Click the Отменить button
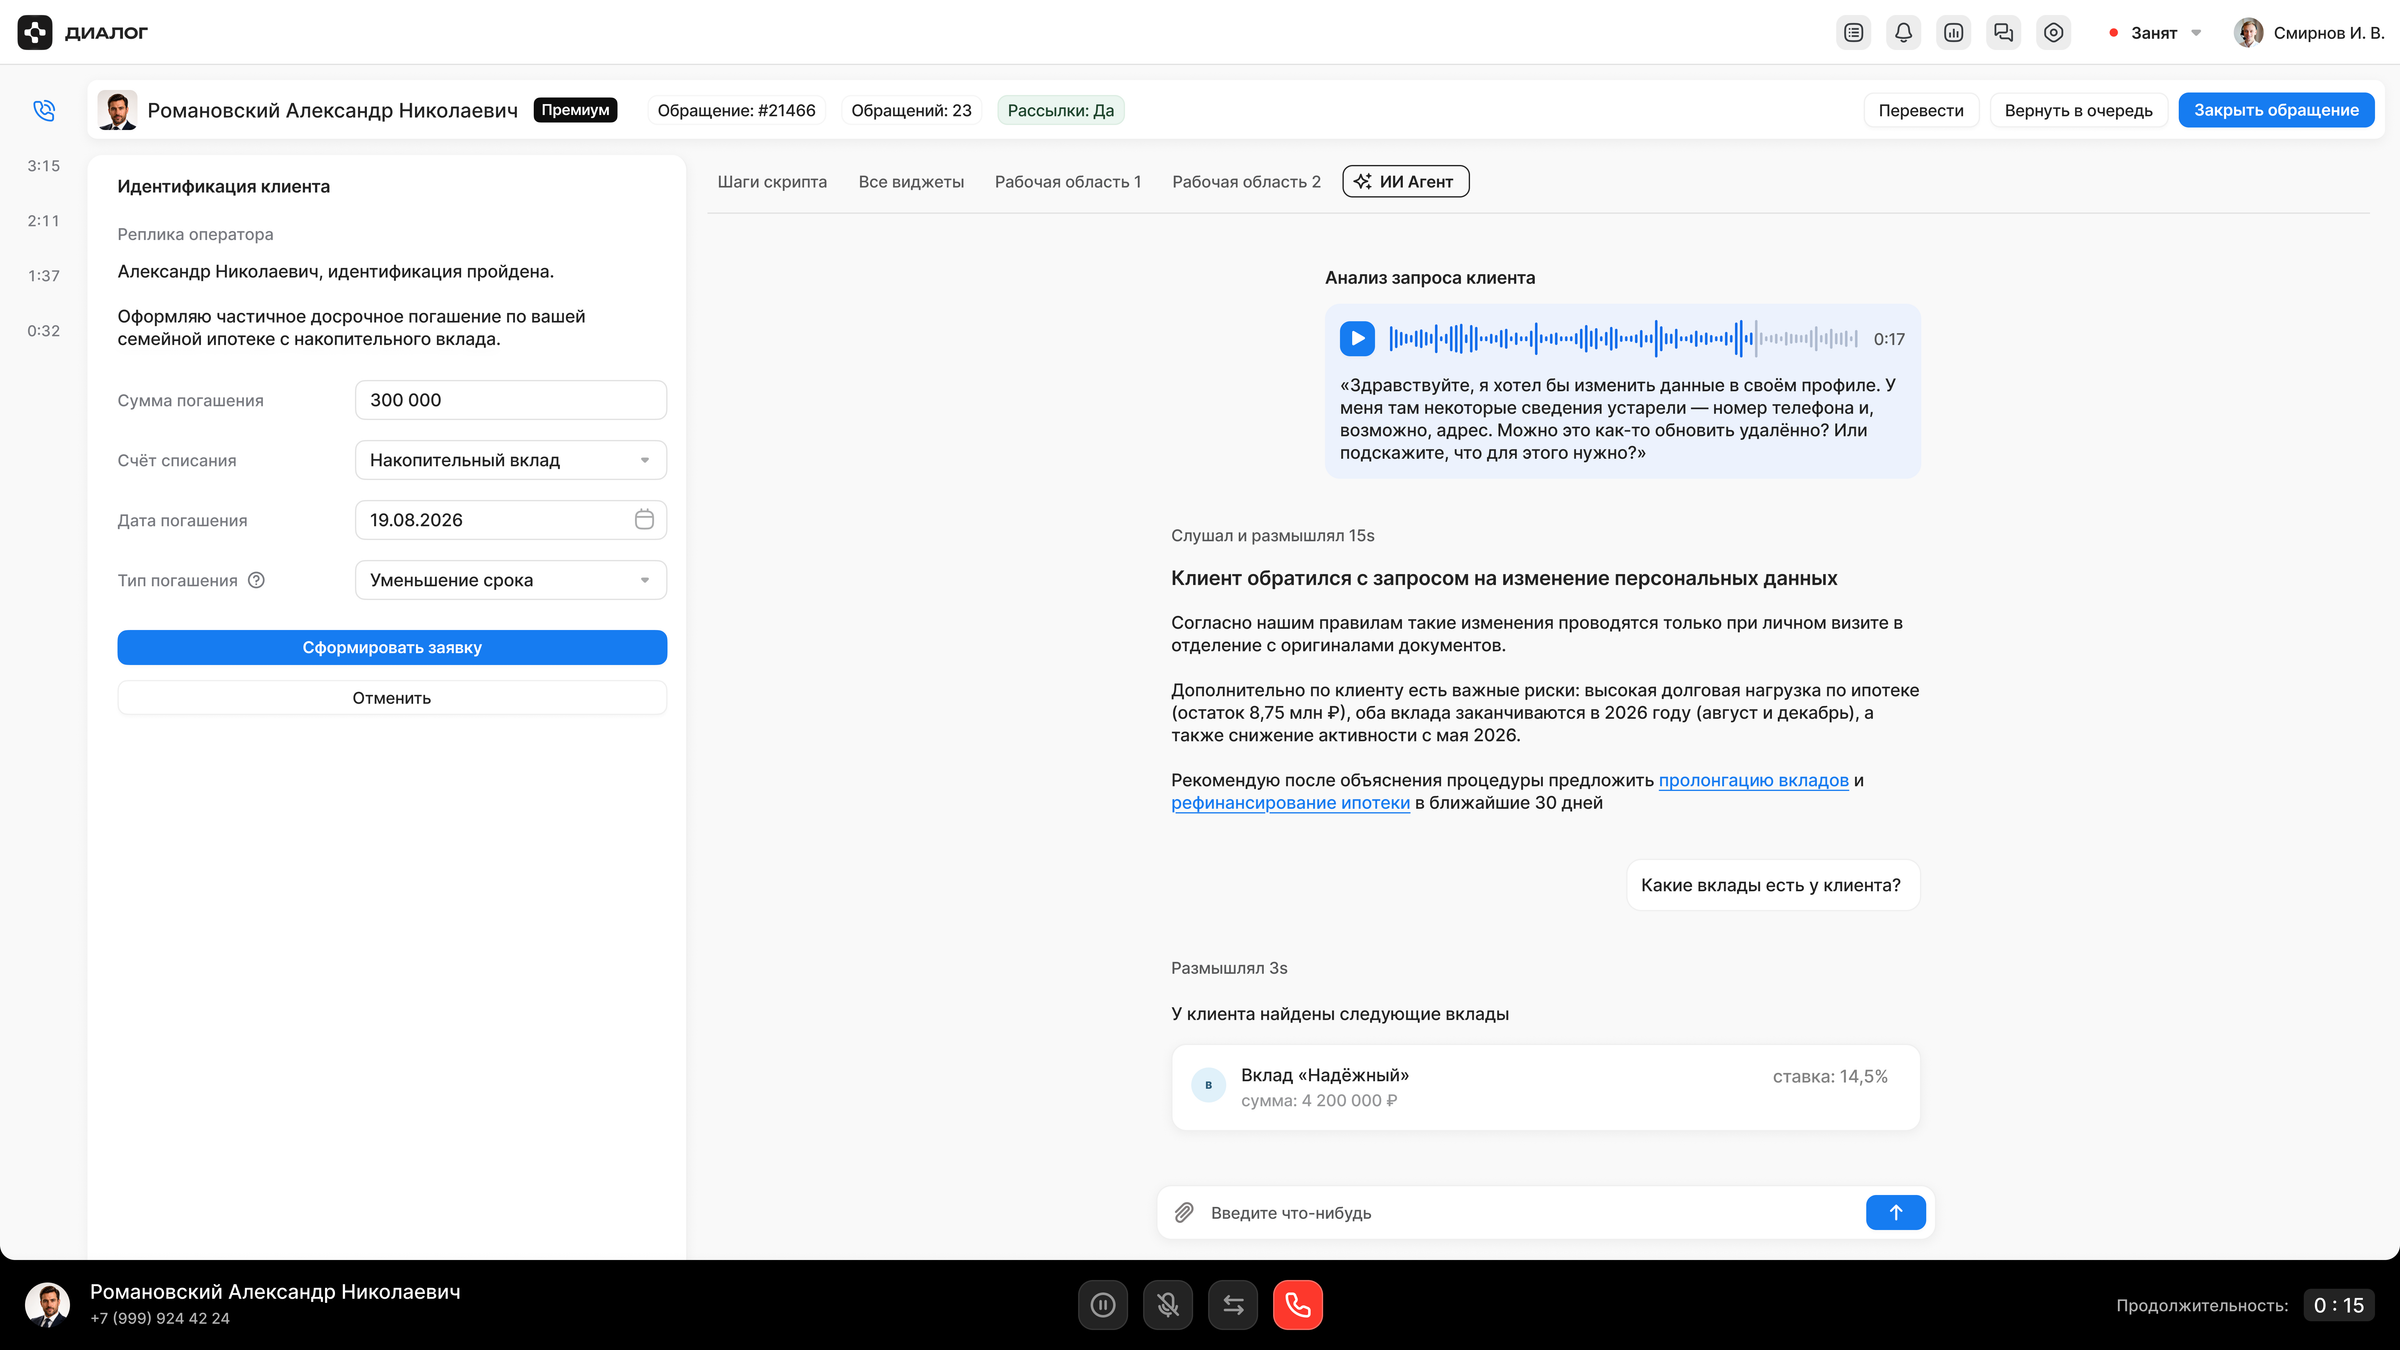 (x=392, y=698)
